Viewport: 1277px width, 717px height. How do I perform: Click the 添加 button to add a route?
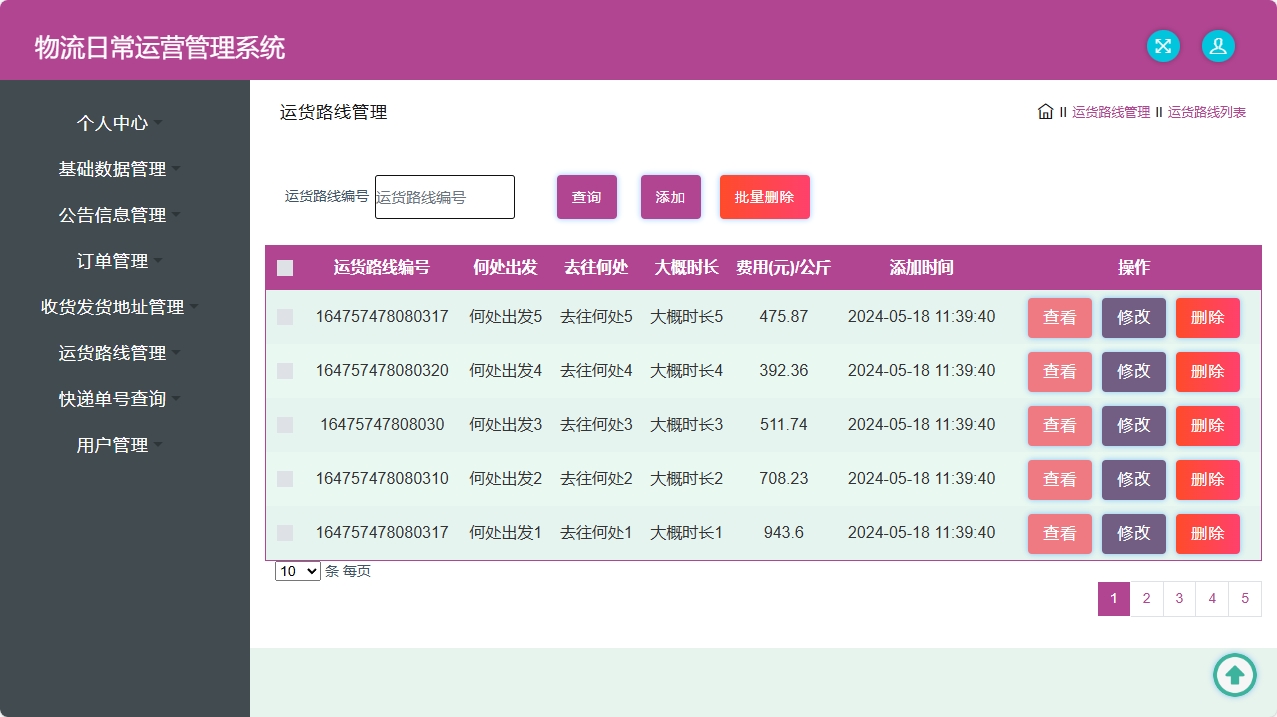click(x=670, y=197)
